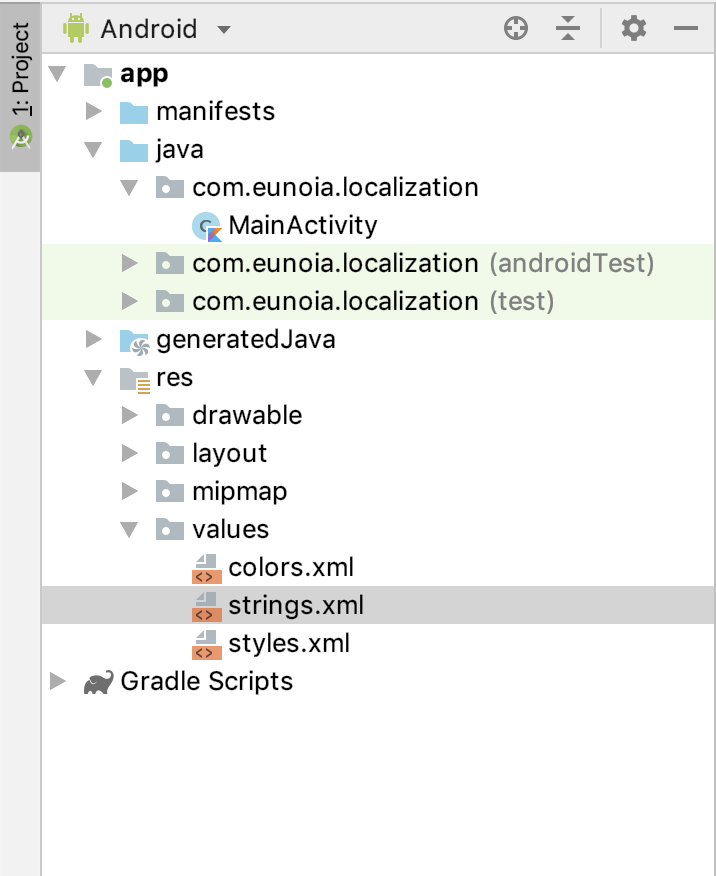Expand Gradle Scripts
This screenshot has height=876, width=716.
58,681
